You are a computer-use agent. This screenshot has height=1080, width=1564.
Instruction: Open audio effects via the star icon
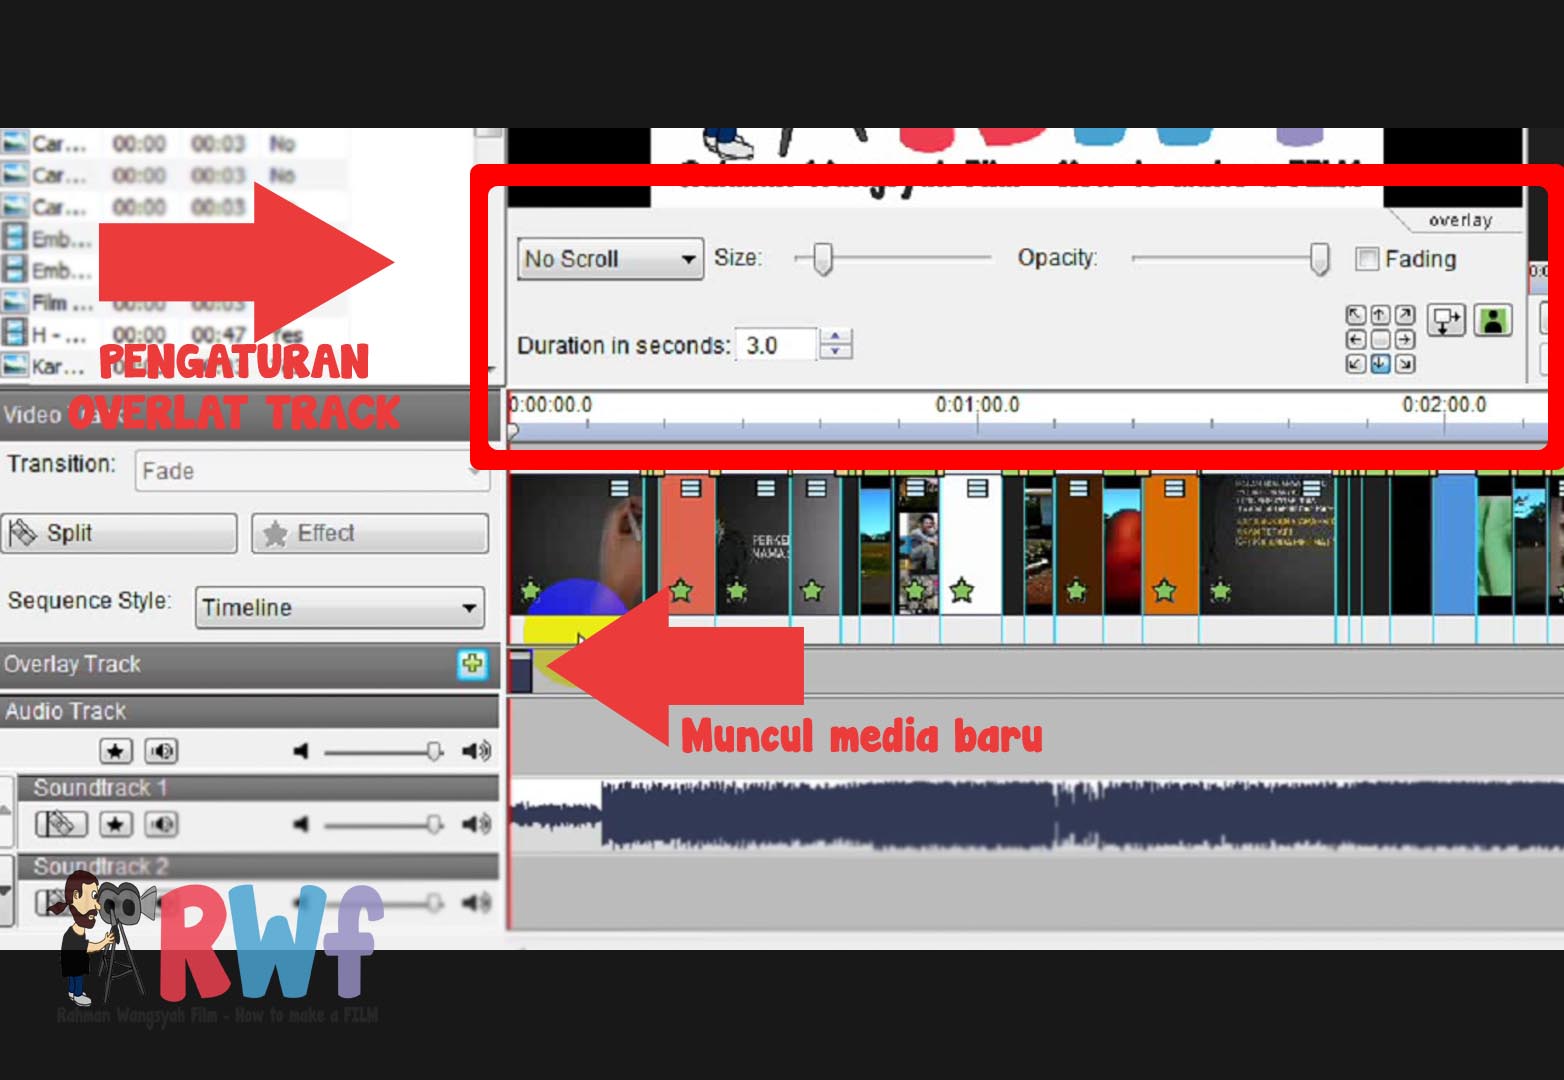(x=116, y=751)
